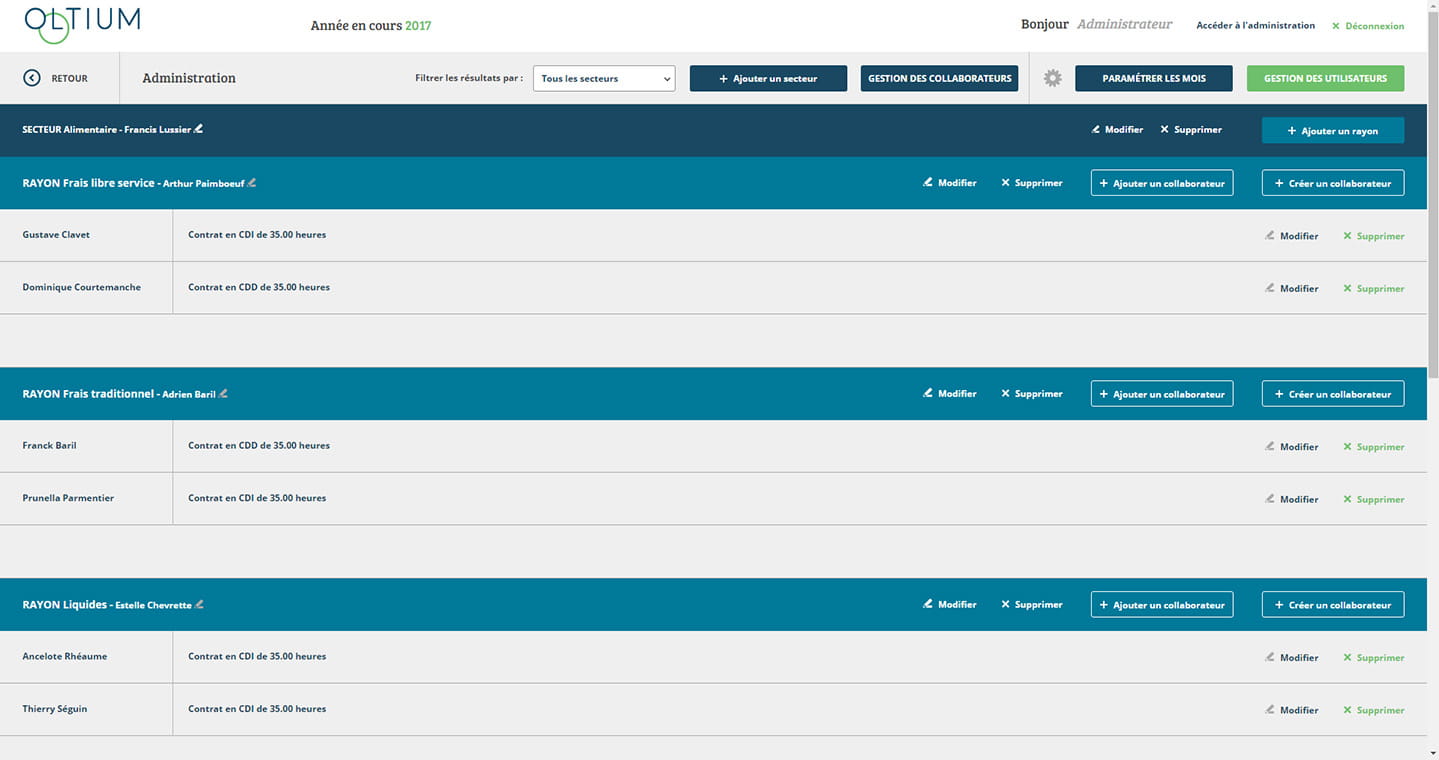
Task: Open Gestion des utilisateurs
Action: coord(1325,78)
